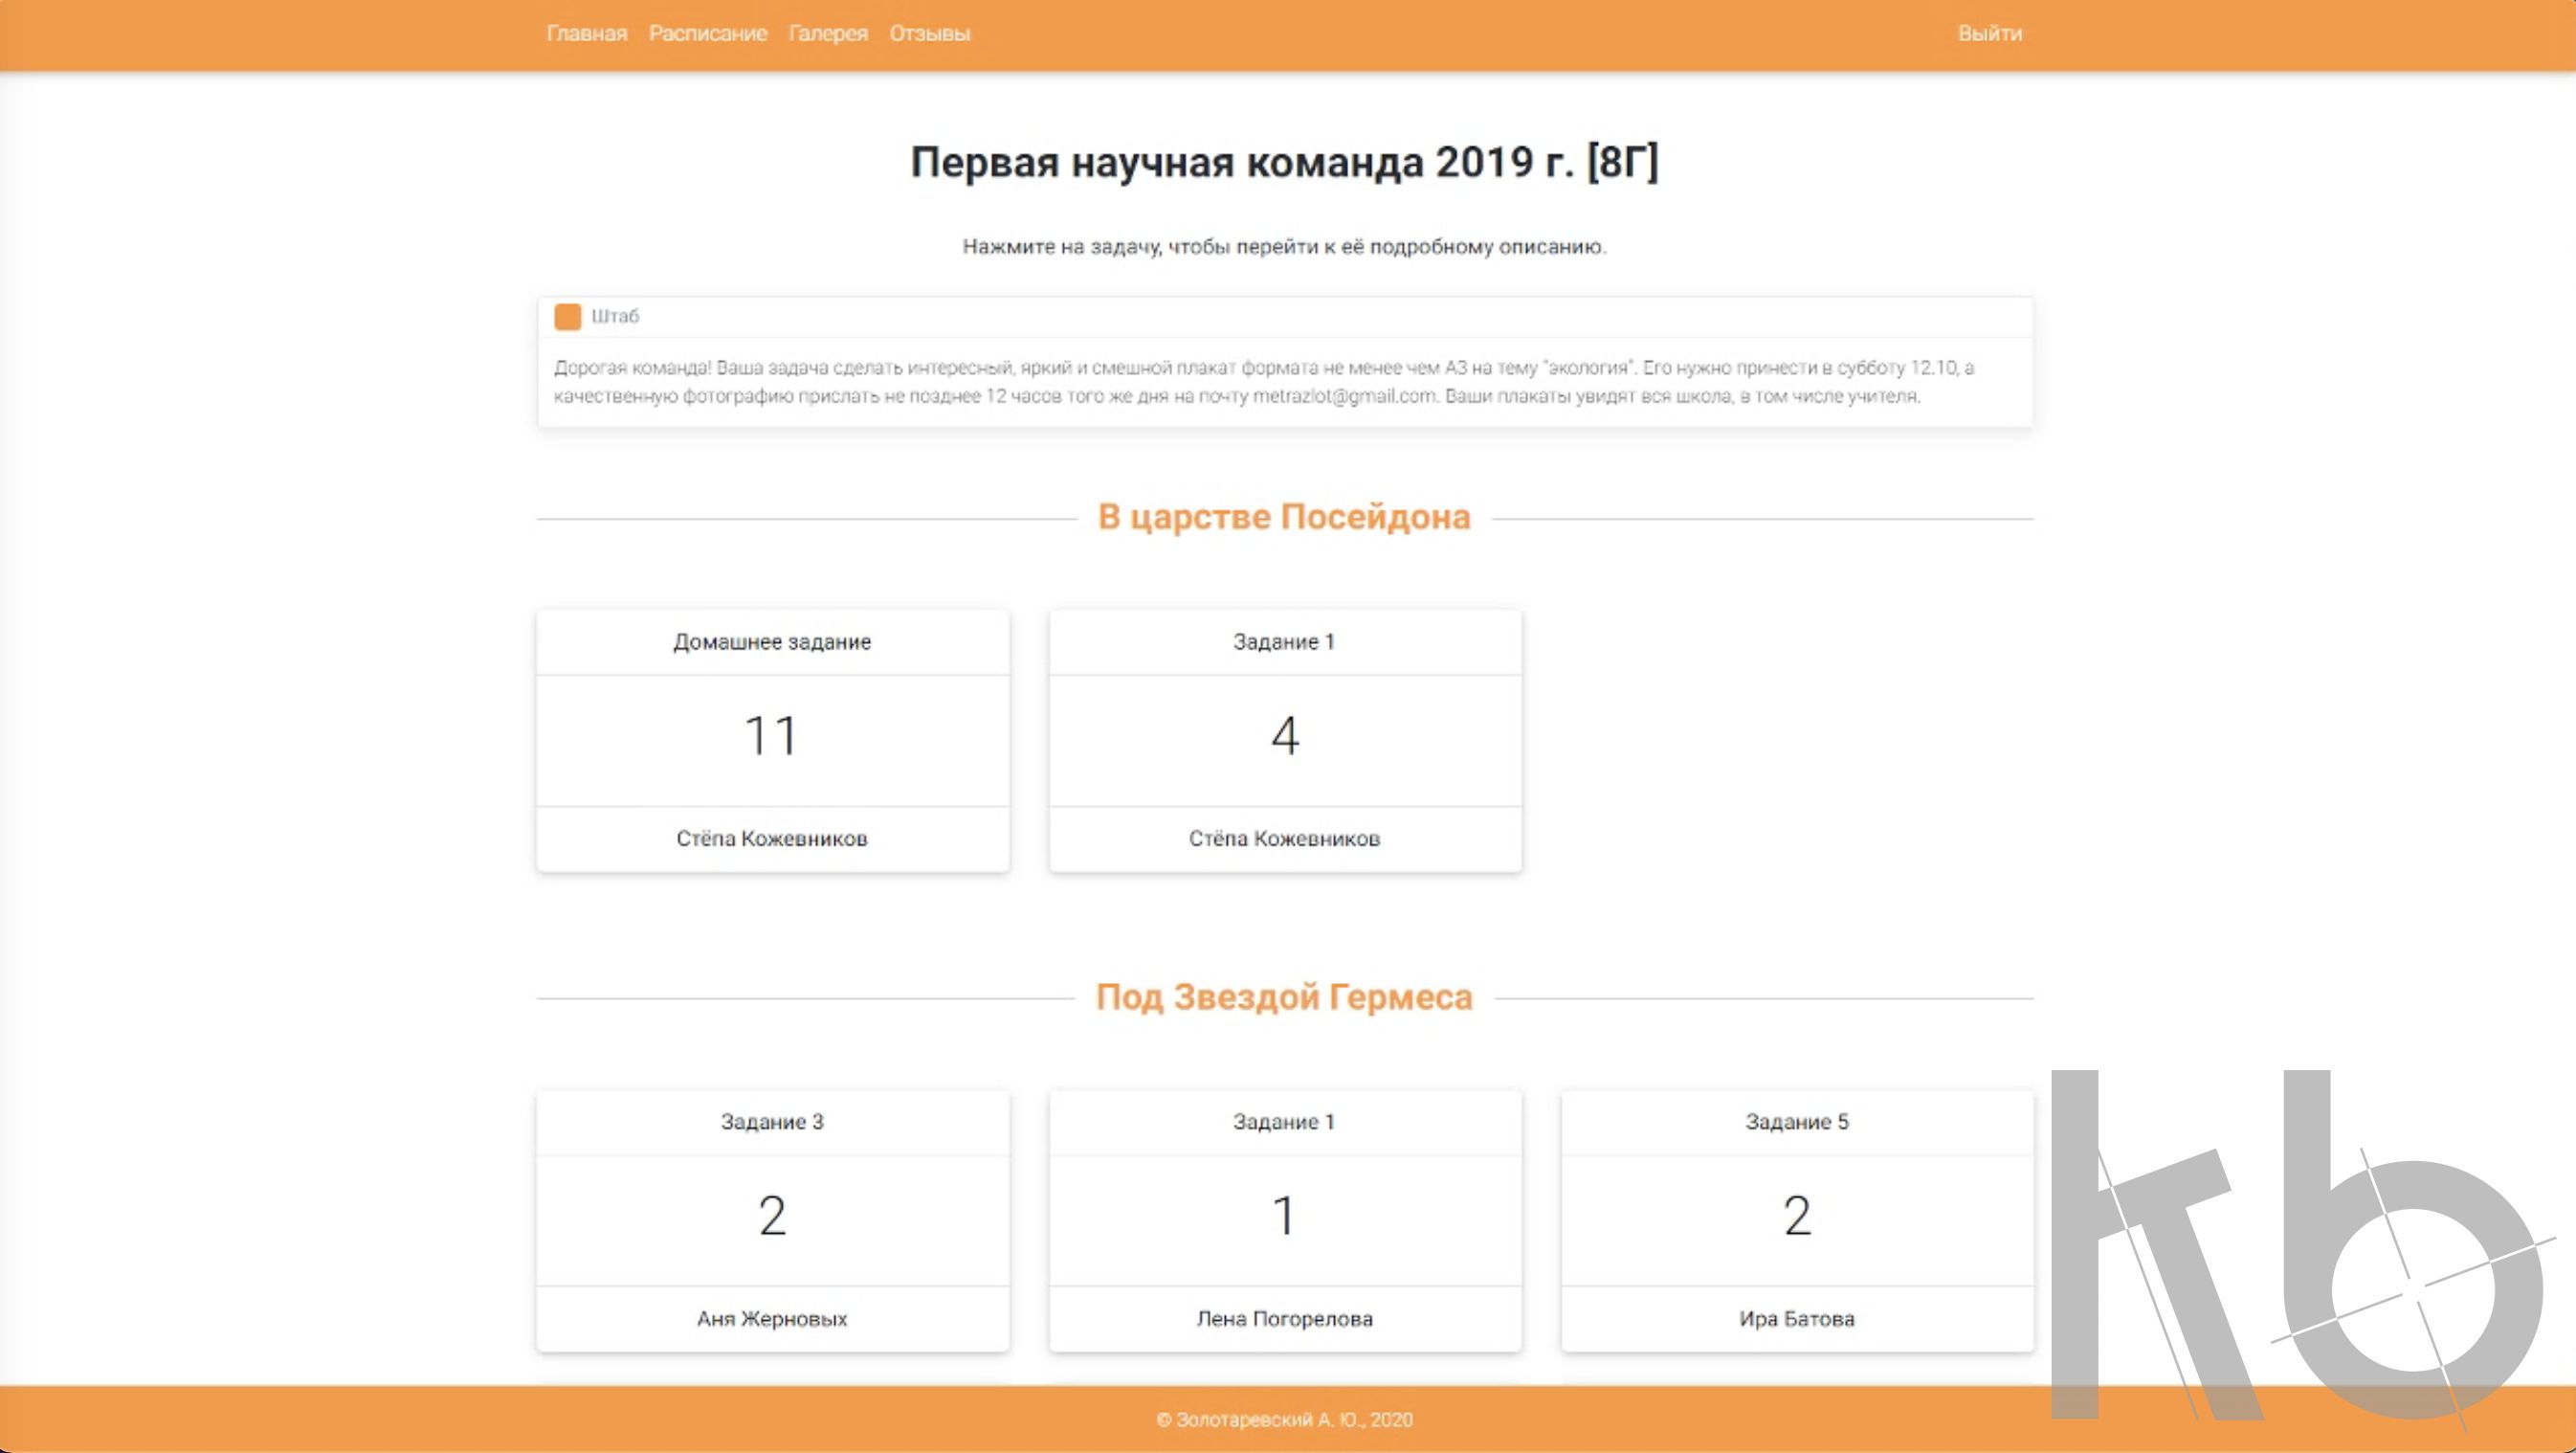2576x1453 pixels.
Task: Click the score 11 on homework card
Action: 772,737
